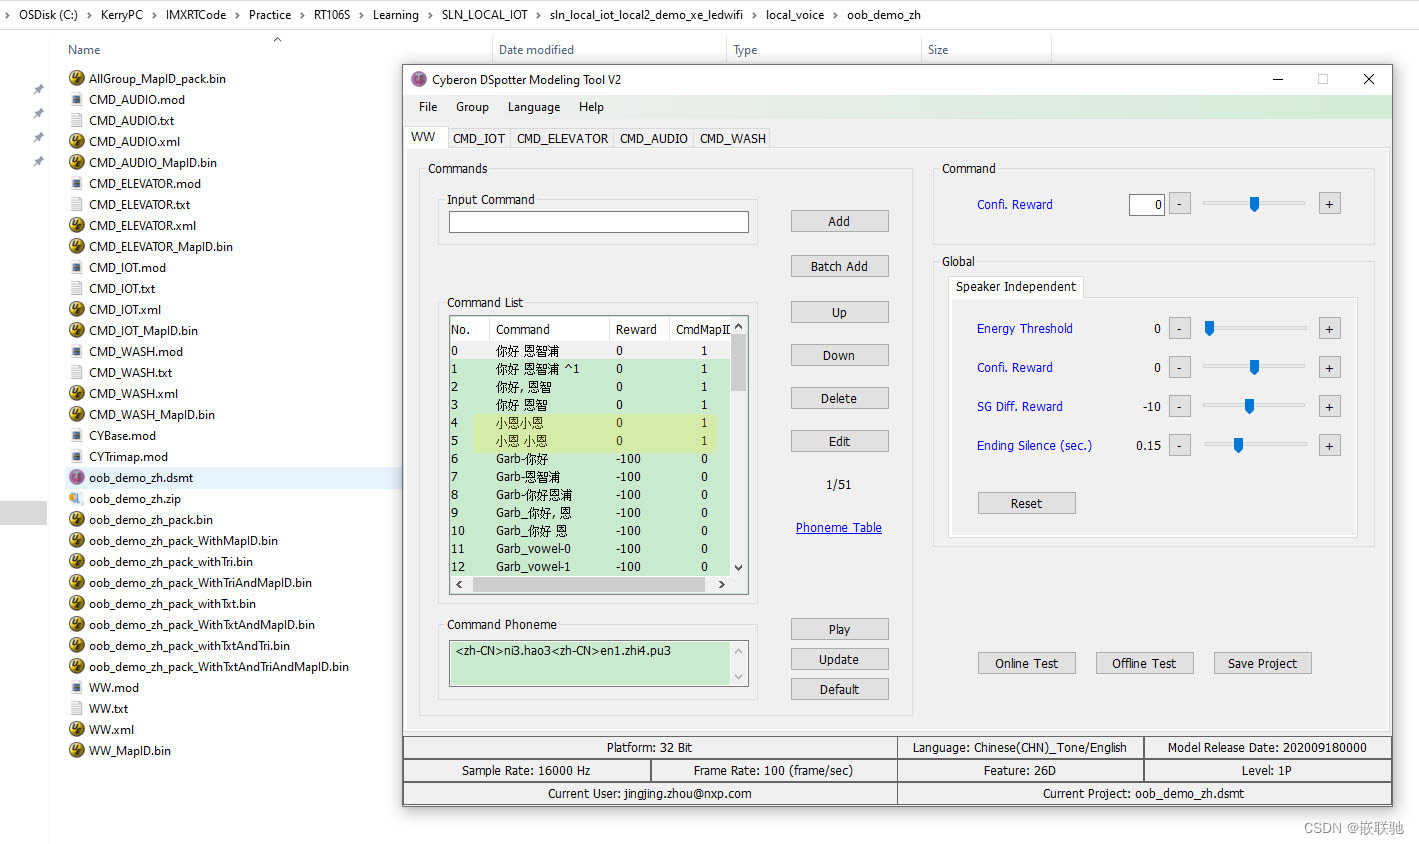The image size is (1419, 844).
Task: Click the Save Project button
Action: pyautogui.click(x=1262, y=664)
